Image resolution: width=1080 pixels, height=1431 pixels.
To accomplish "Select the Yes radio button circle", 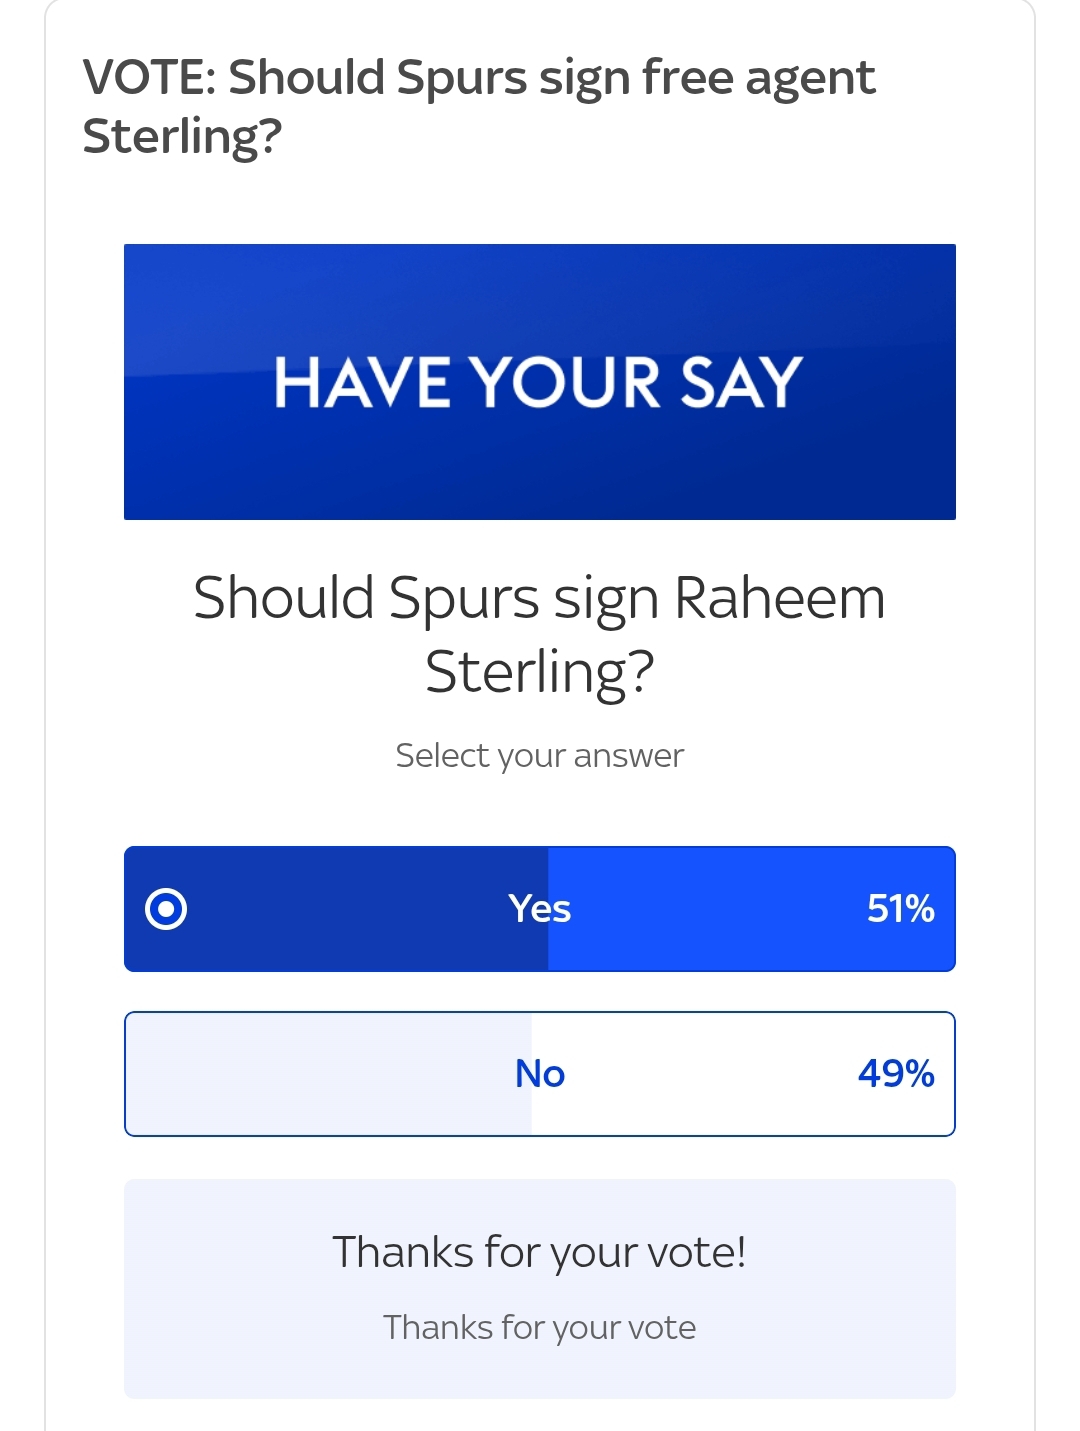I will [x=166, y=909].
